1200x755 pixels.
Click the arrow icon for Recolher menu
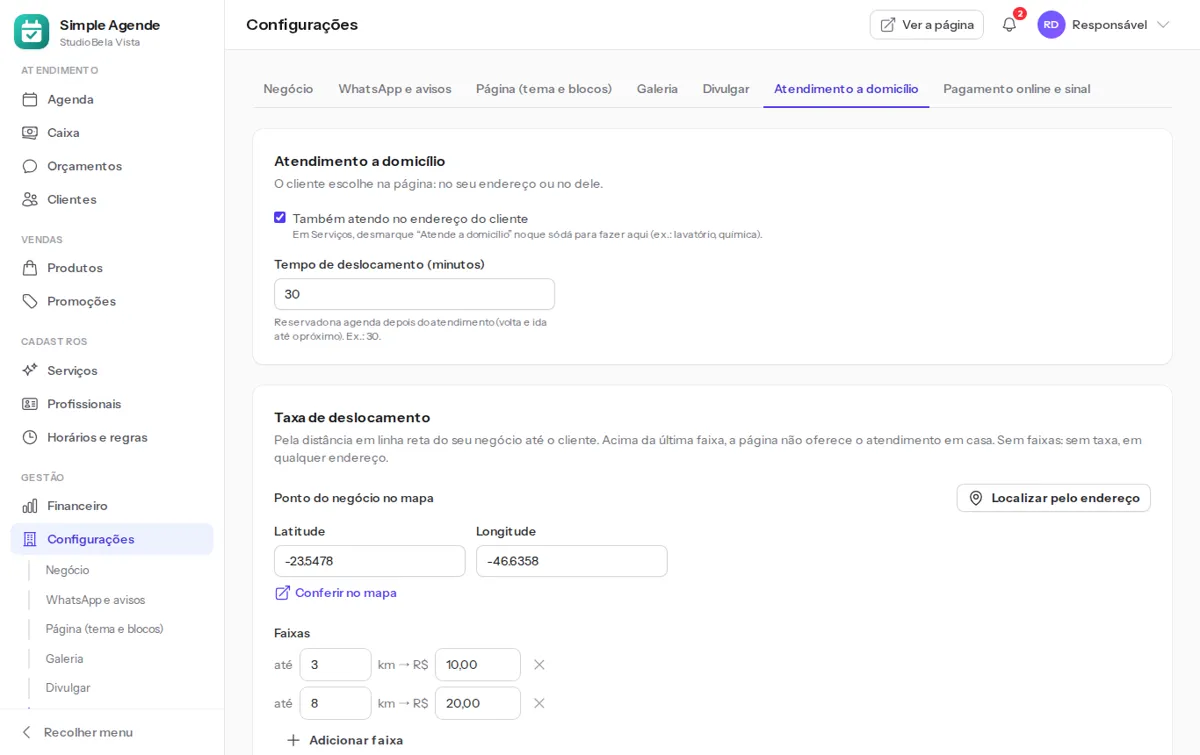(27, 732)
